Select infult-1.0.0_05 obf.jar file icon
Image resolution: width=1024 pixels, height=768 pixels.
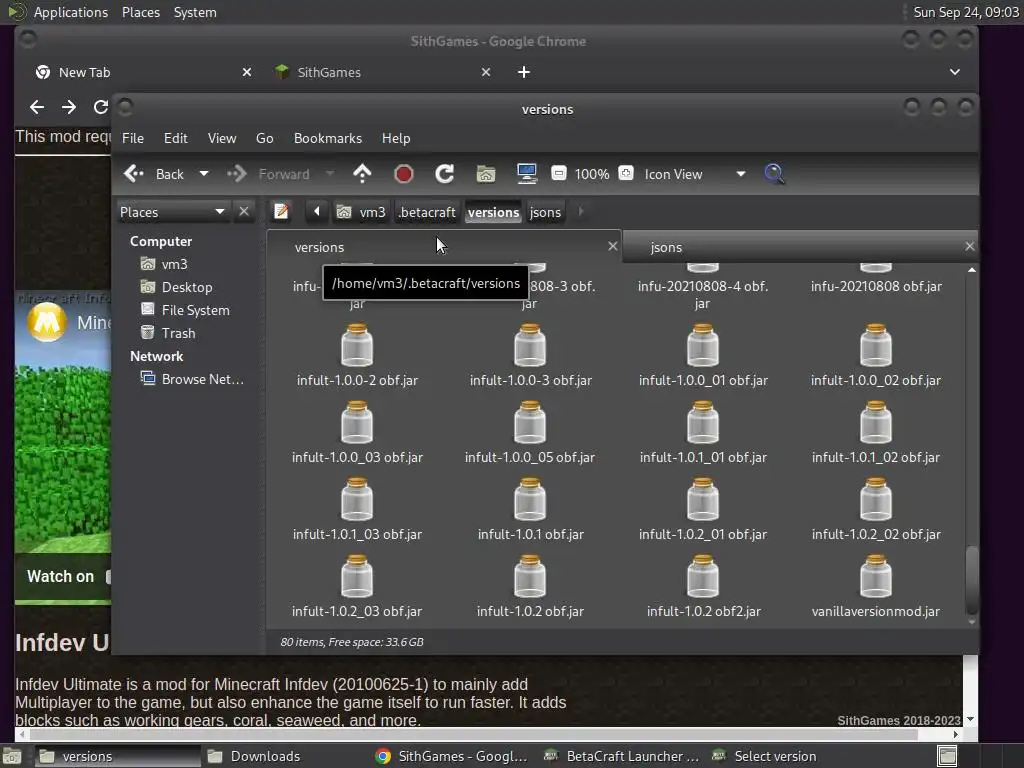click(x=530, y=423)
